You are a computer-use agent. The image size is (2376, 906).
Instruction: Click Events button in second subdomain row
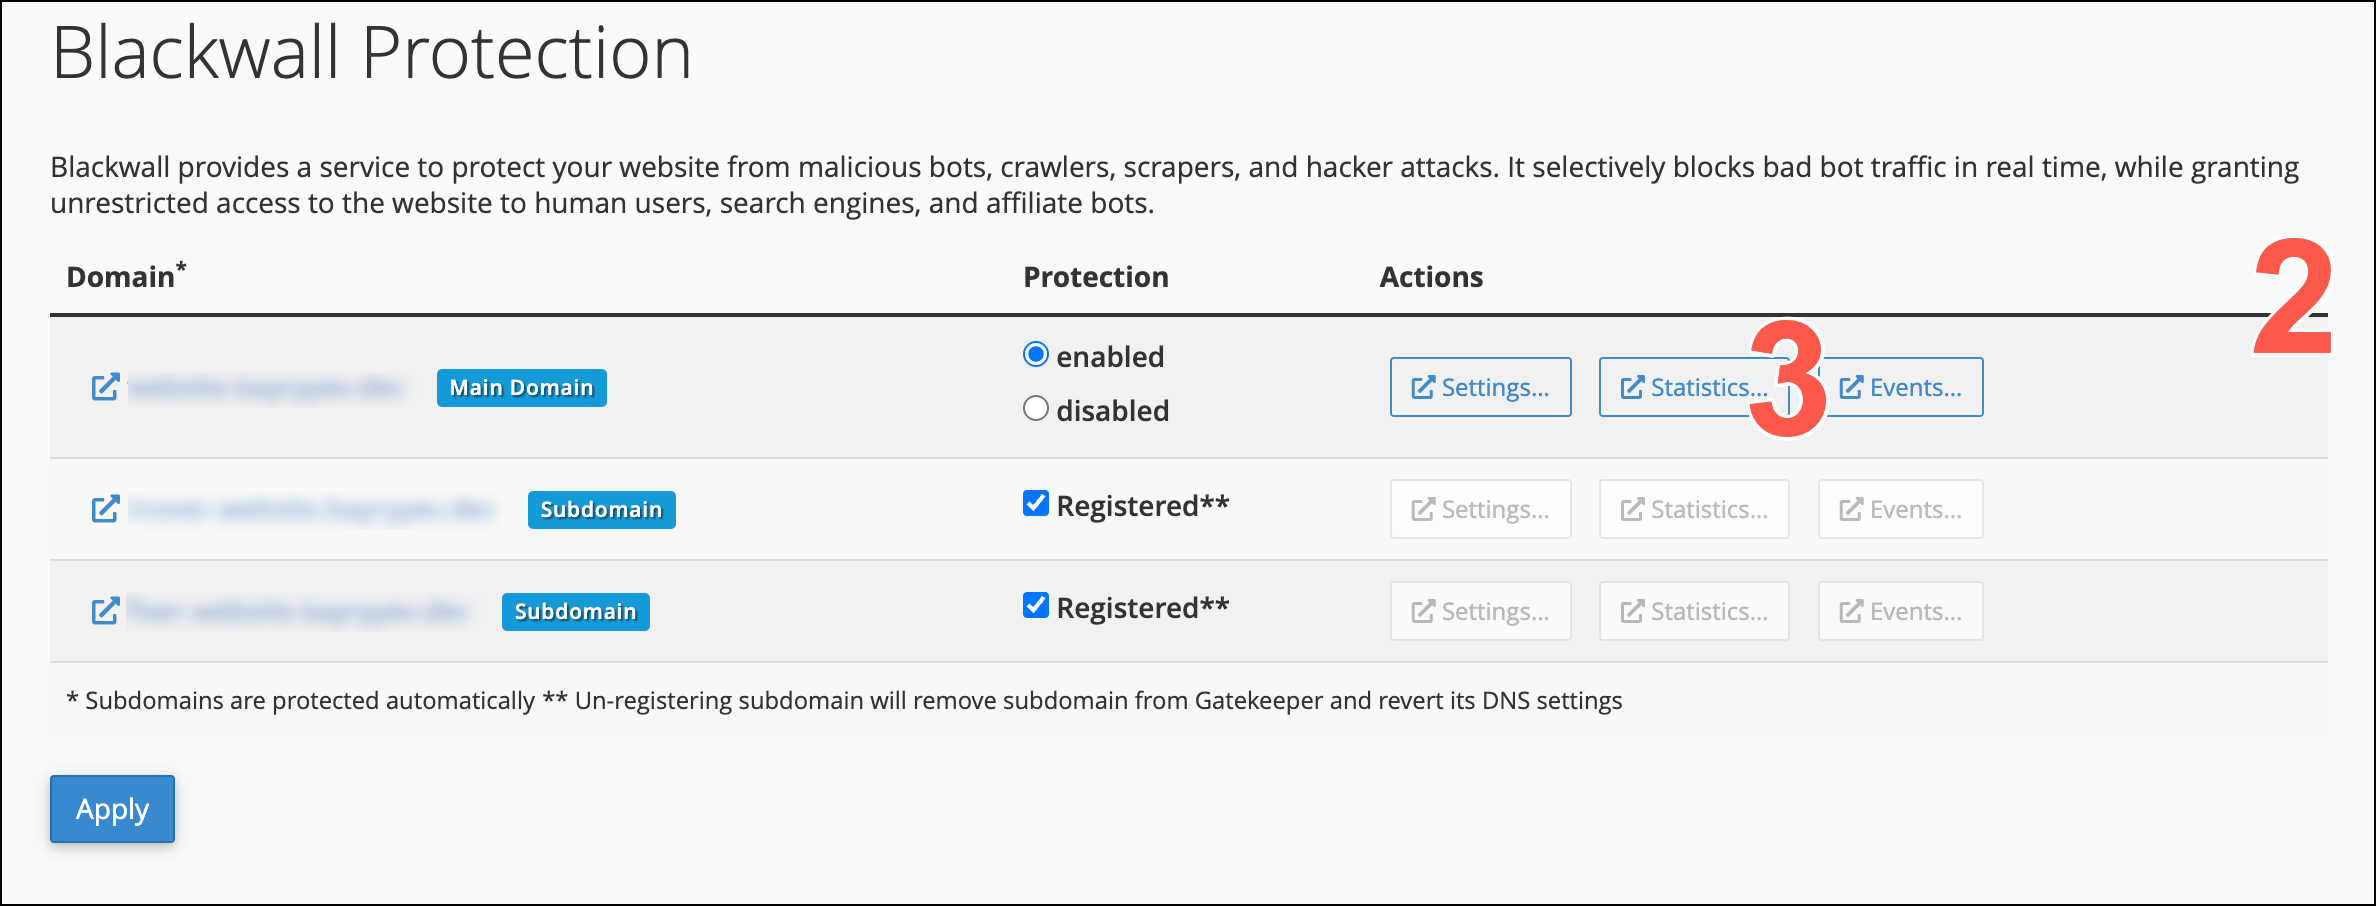coord(1900,611)
